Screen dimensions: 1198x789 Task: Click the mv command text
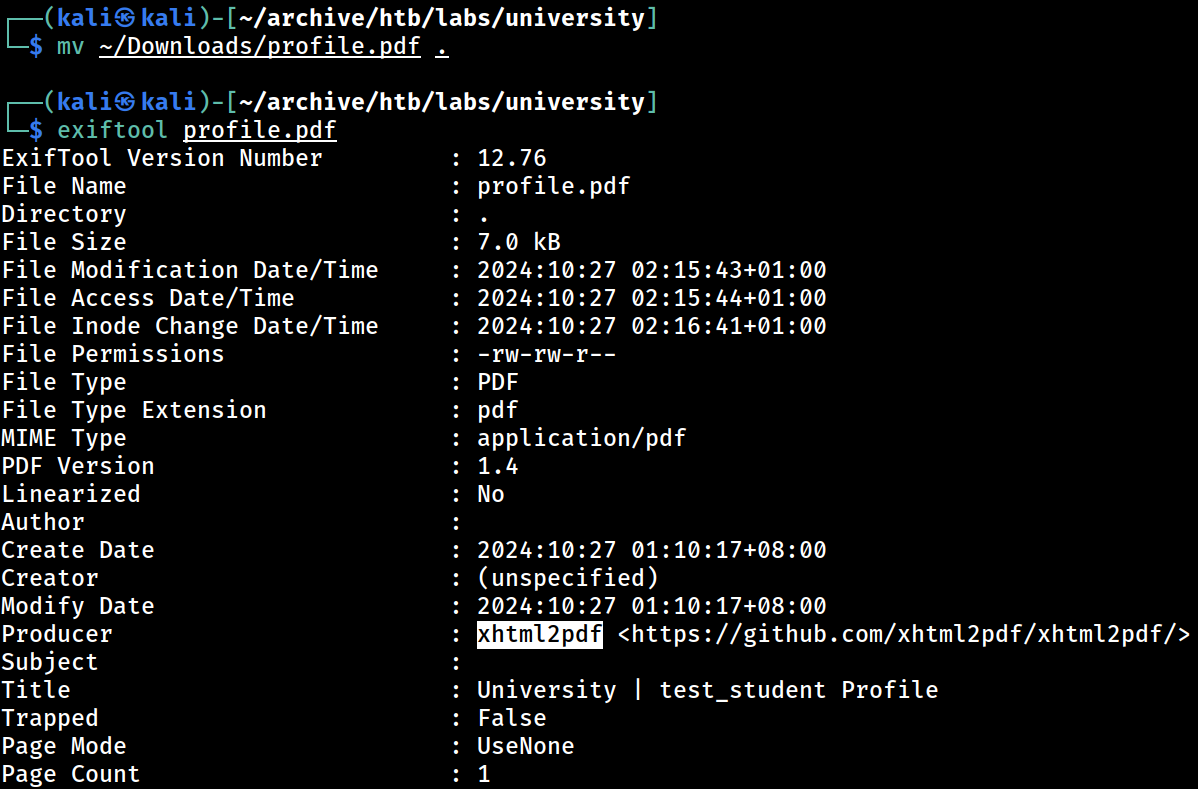70,47
